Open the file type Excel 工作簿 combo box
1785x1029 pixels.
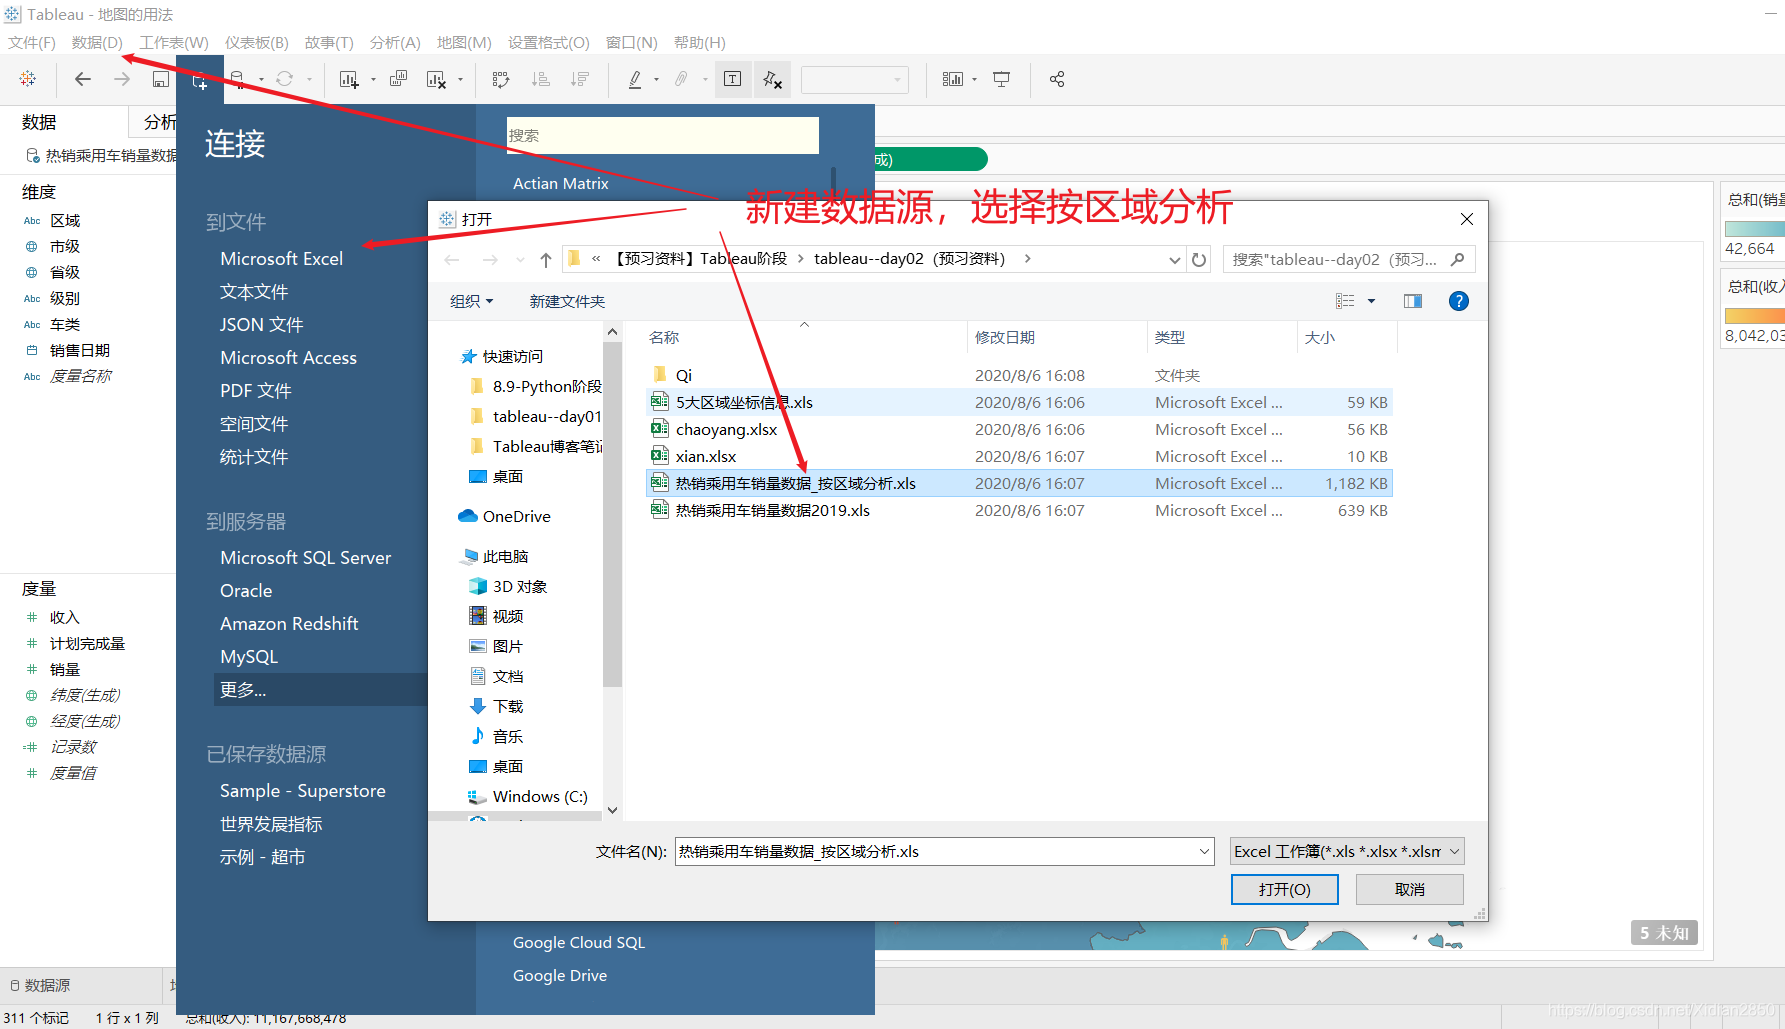point(1347,851)
